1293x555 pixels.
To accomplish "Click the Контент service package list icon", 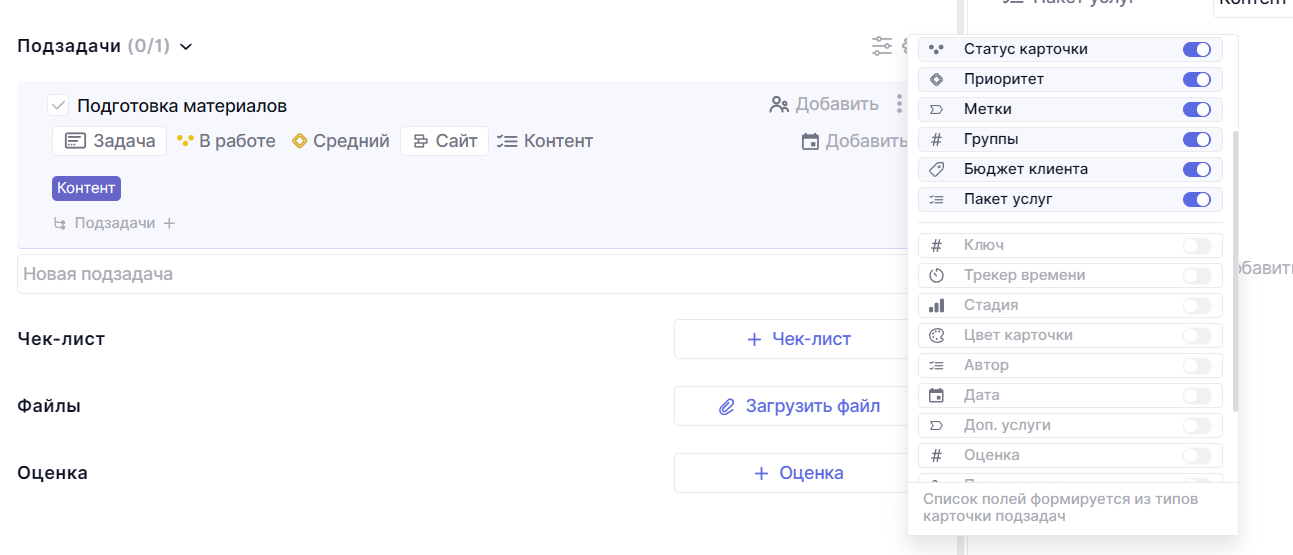I will pyautogui.click(x=507, y=141).
